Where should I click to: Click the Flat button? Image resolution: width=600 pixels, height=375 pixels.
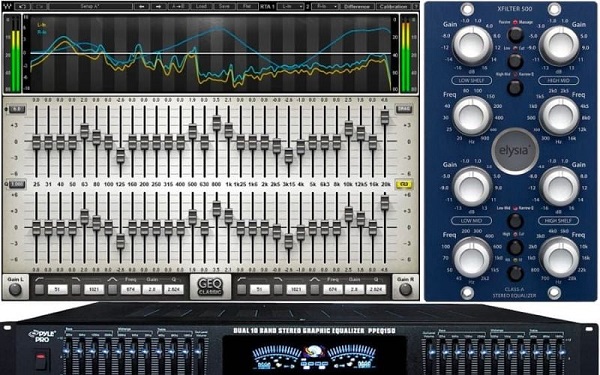coord(247,7)
